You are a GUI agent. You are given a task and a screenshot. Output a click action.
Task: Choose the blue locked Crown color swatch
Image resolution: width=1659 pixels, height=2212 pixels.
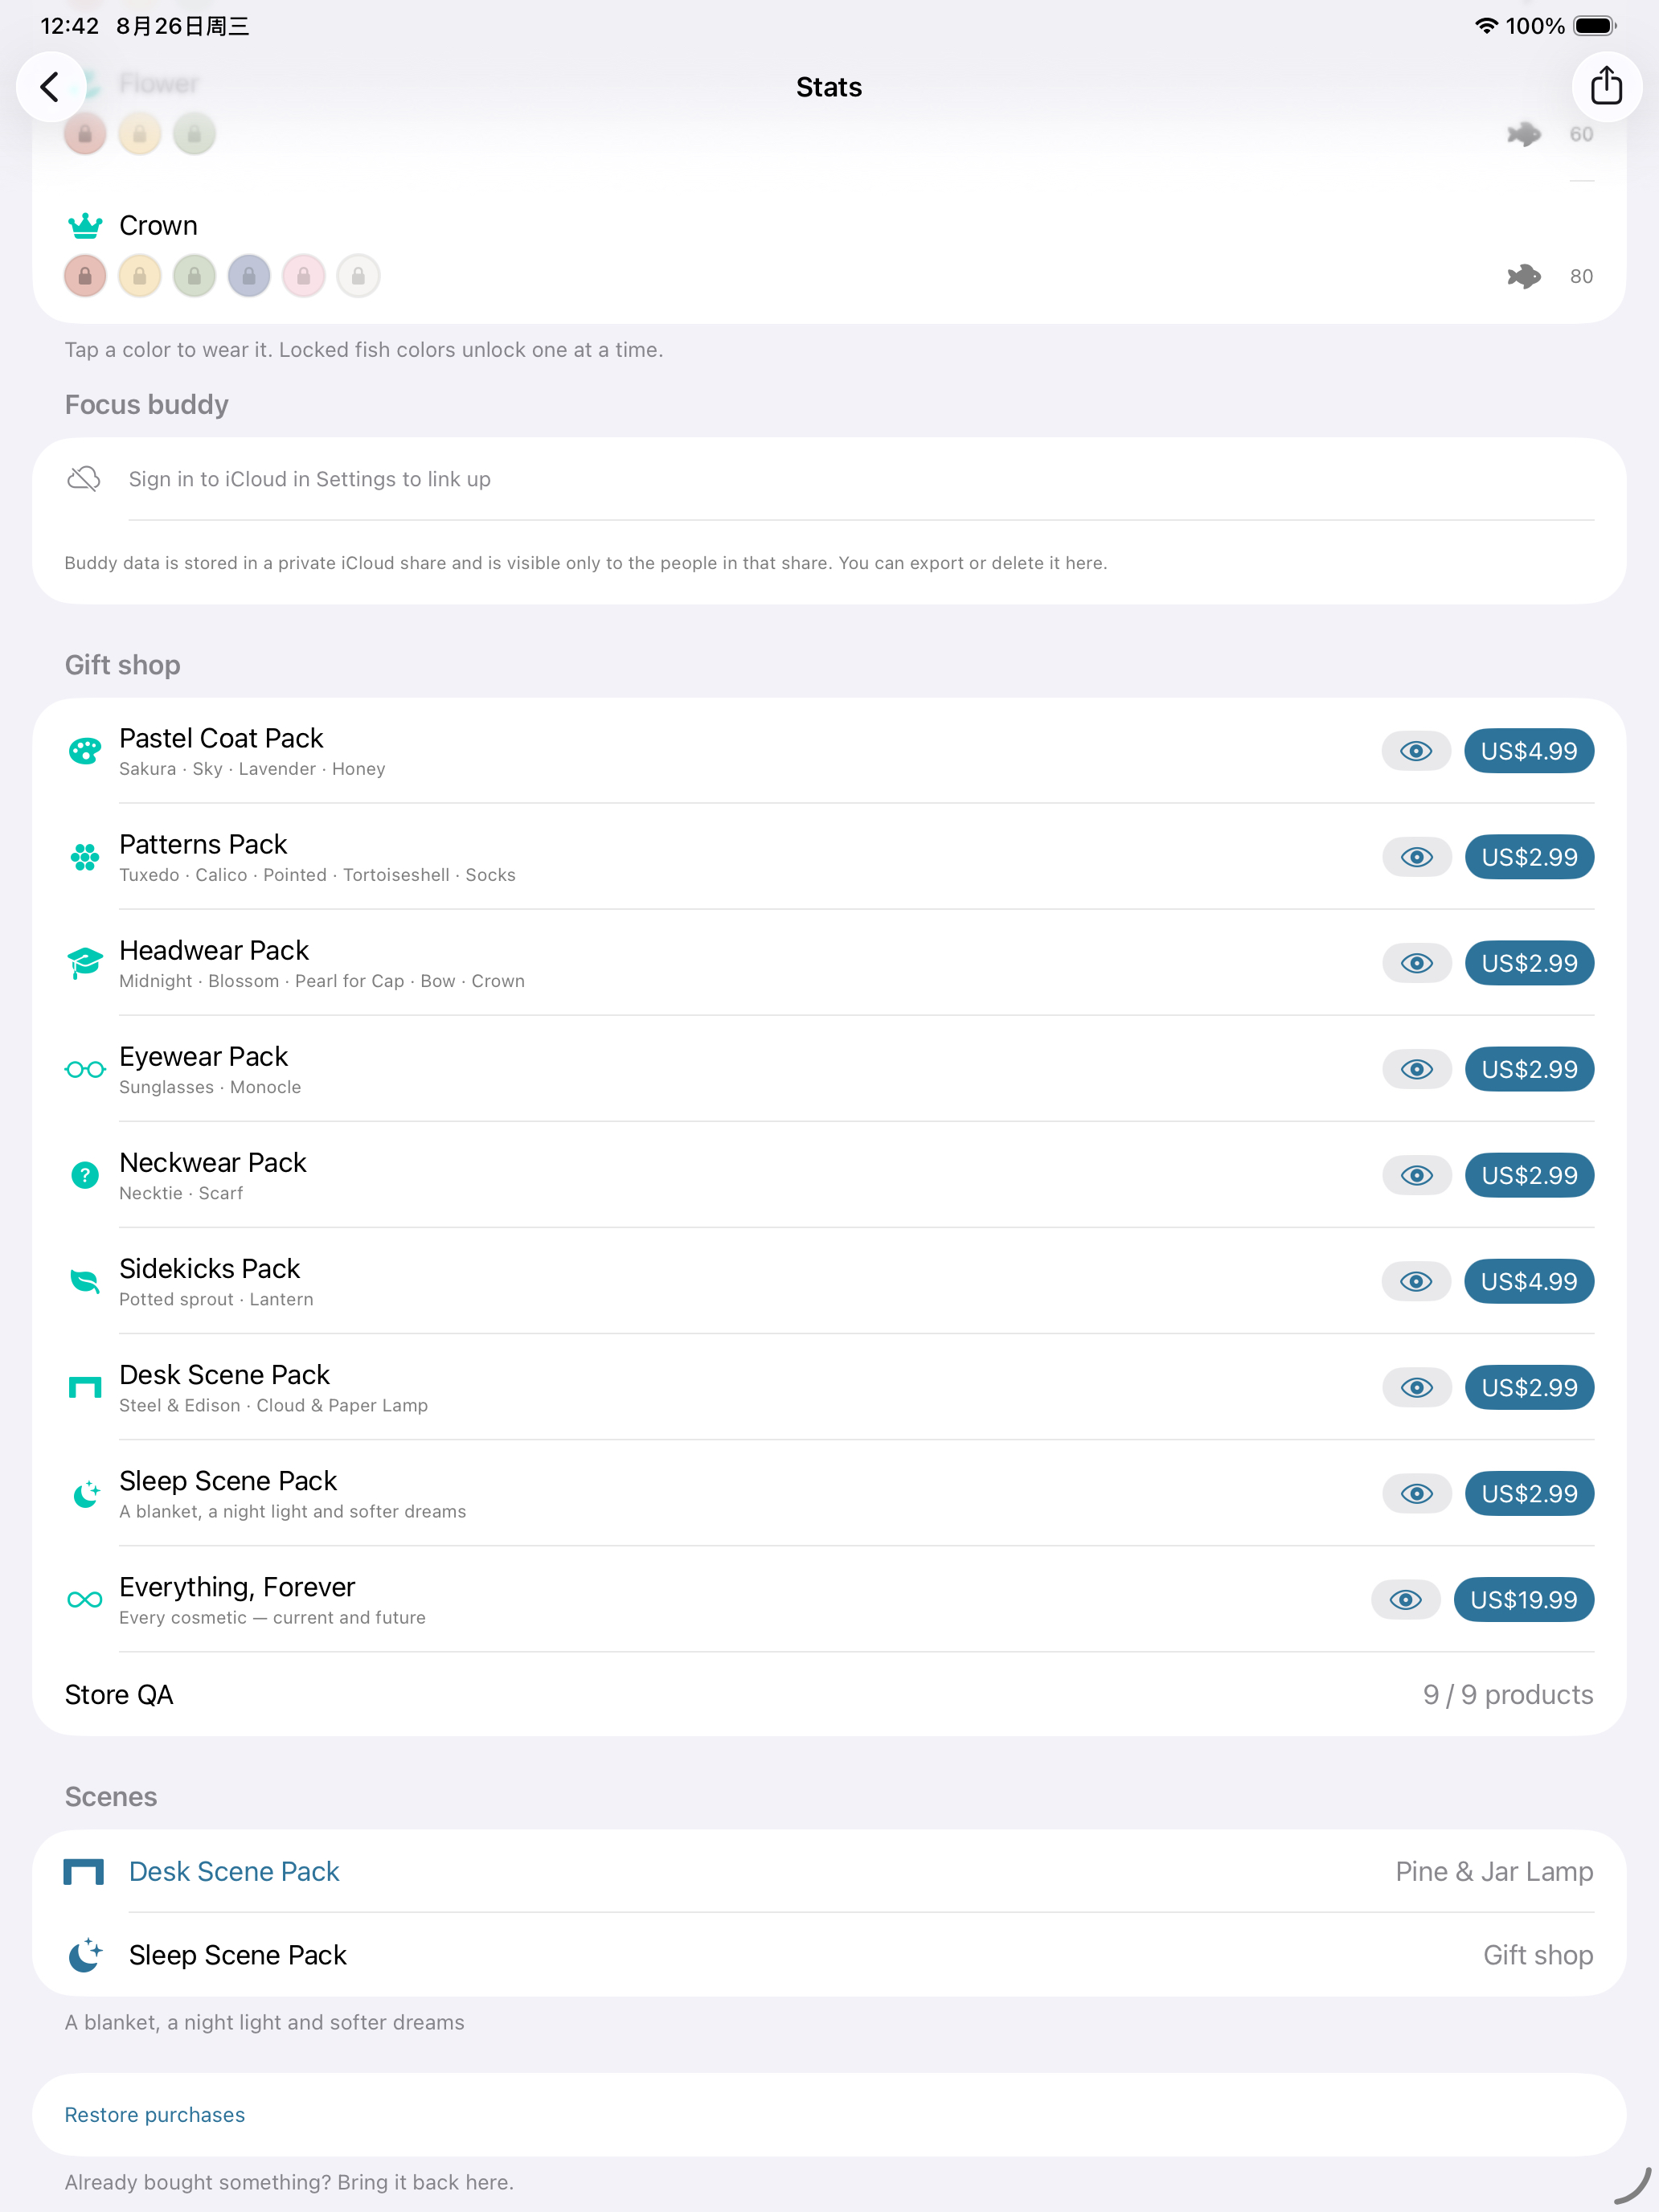point(249,276)
